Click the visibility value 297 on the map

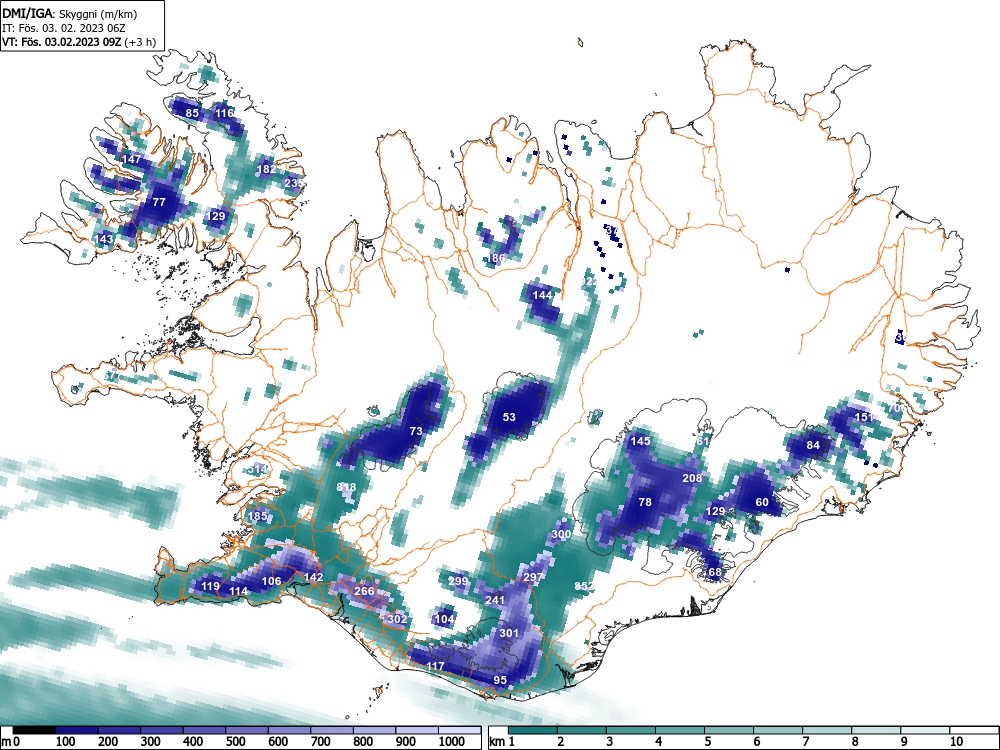tap(533, 577)
